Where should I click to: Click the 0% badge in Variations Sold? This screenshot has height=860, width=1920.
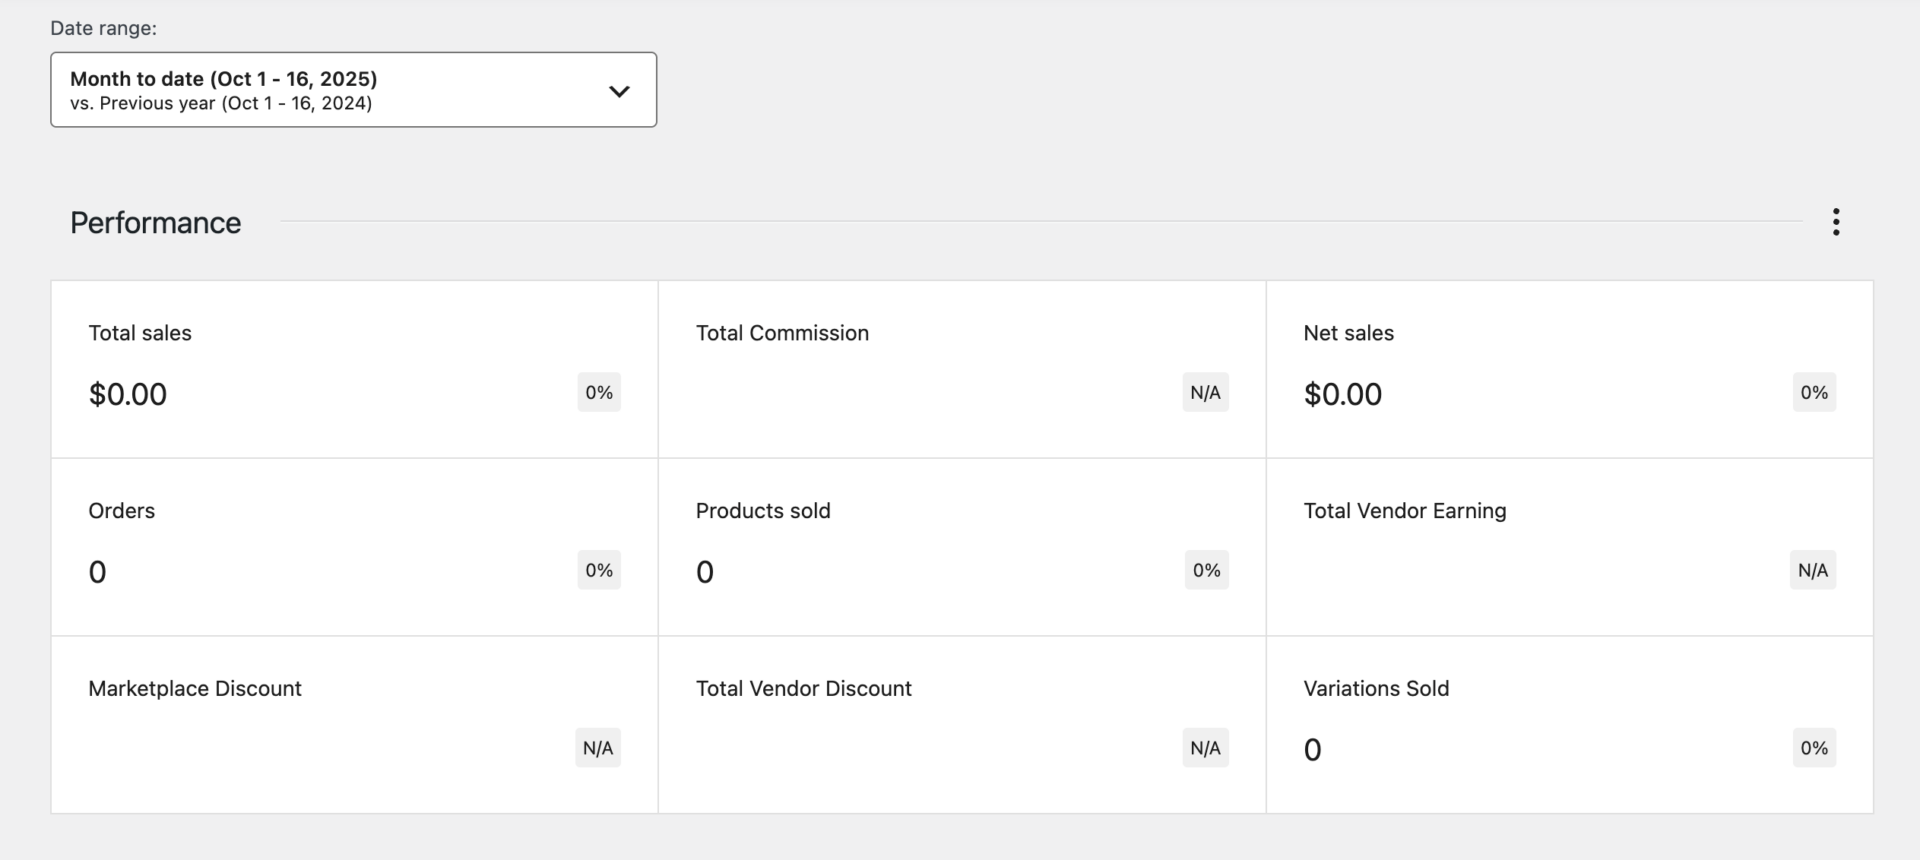click(x=1813, y=749)
